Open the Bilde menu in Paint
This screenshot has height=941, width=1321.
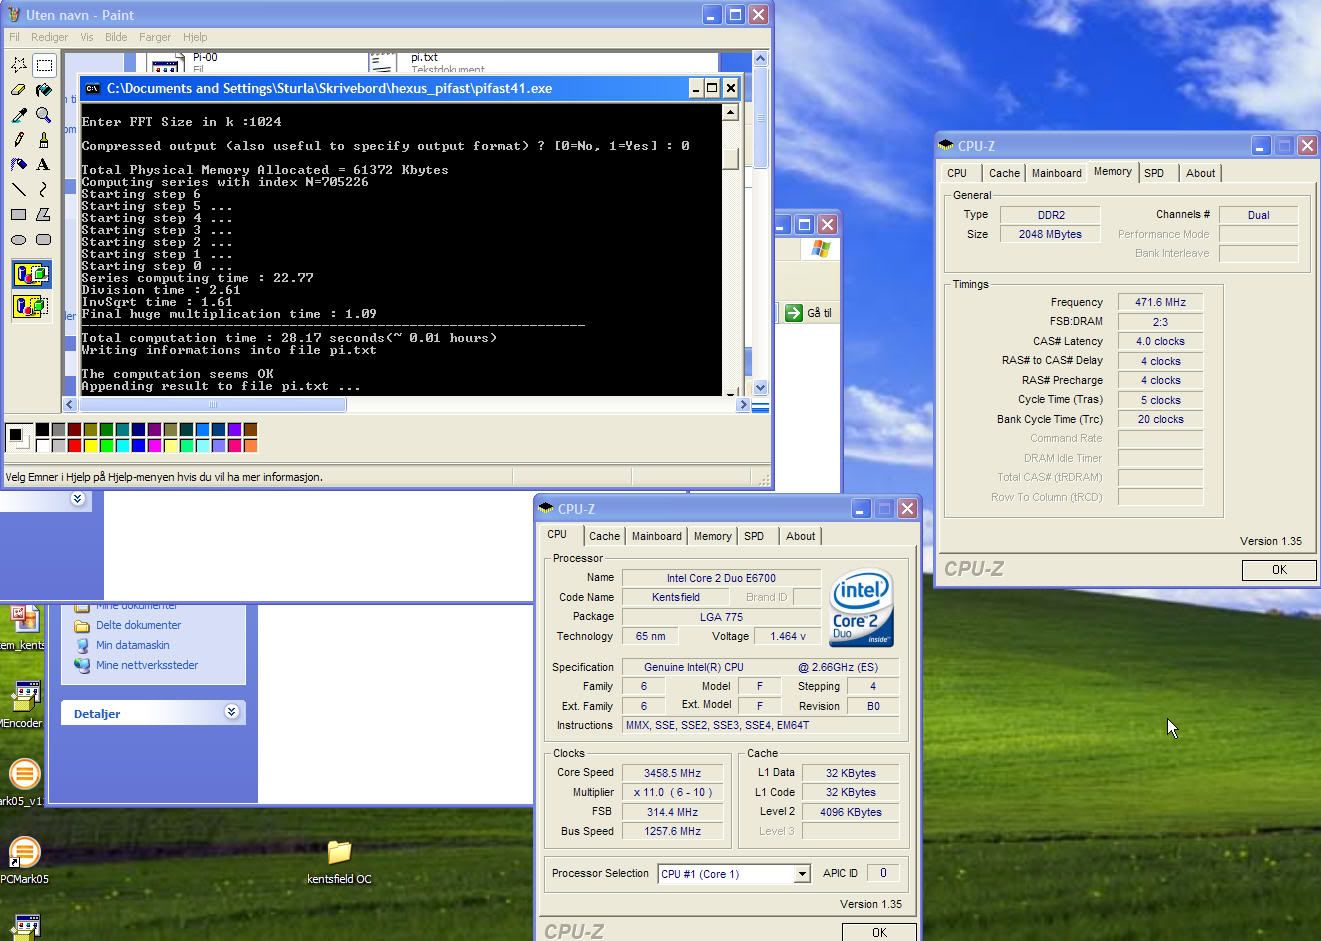[116, 37]
